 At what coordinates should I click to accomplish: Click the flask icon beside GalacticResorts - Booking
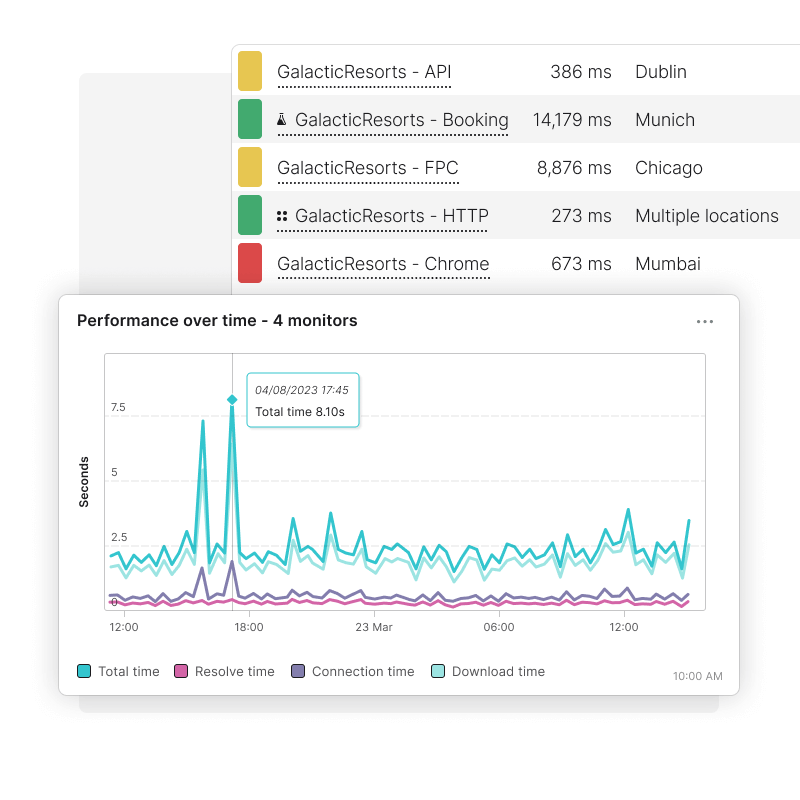pos(282,119)
